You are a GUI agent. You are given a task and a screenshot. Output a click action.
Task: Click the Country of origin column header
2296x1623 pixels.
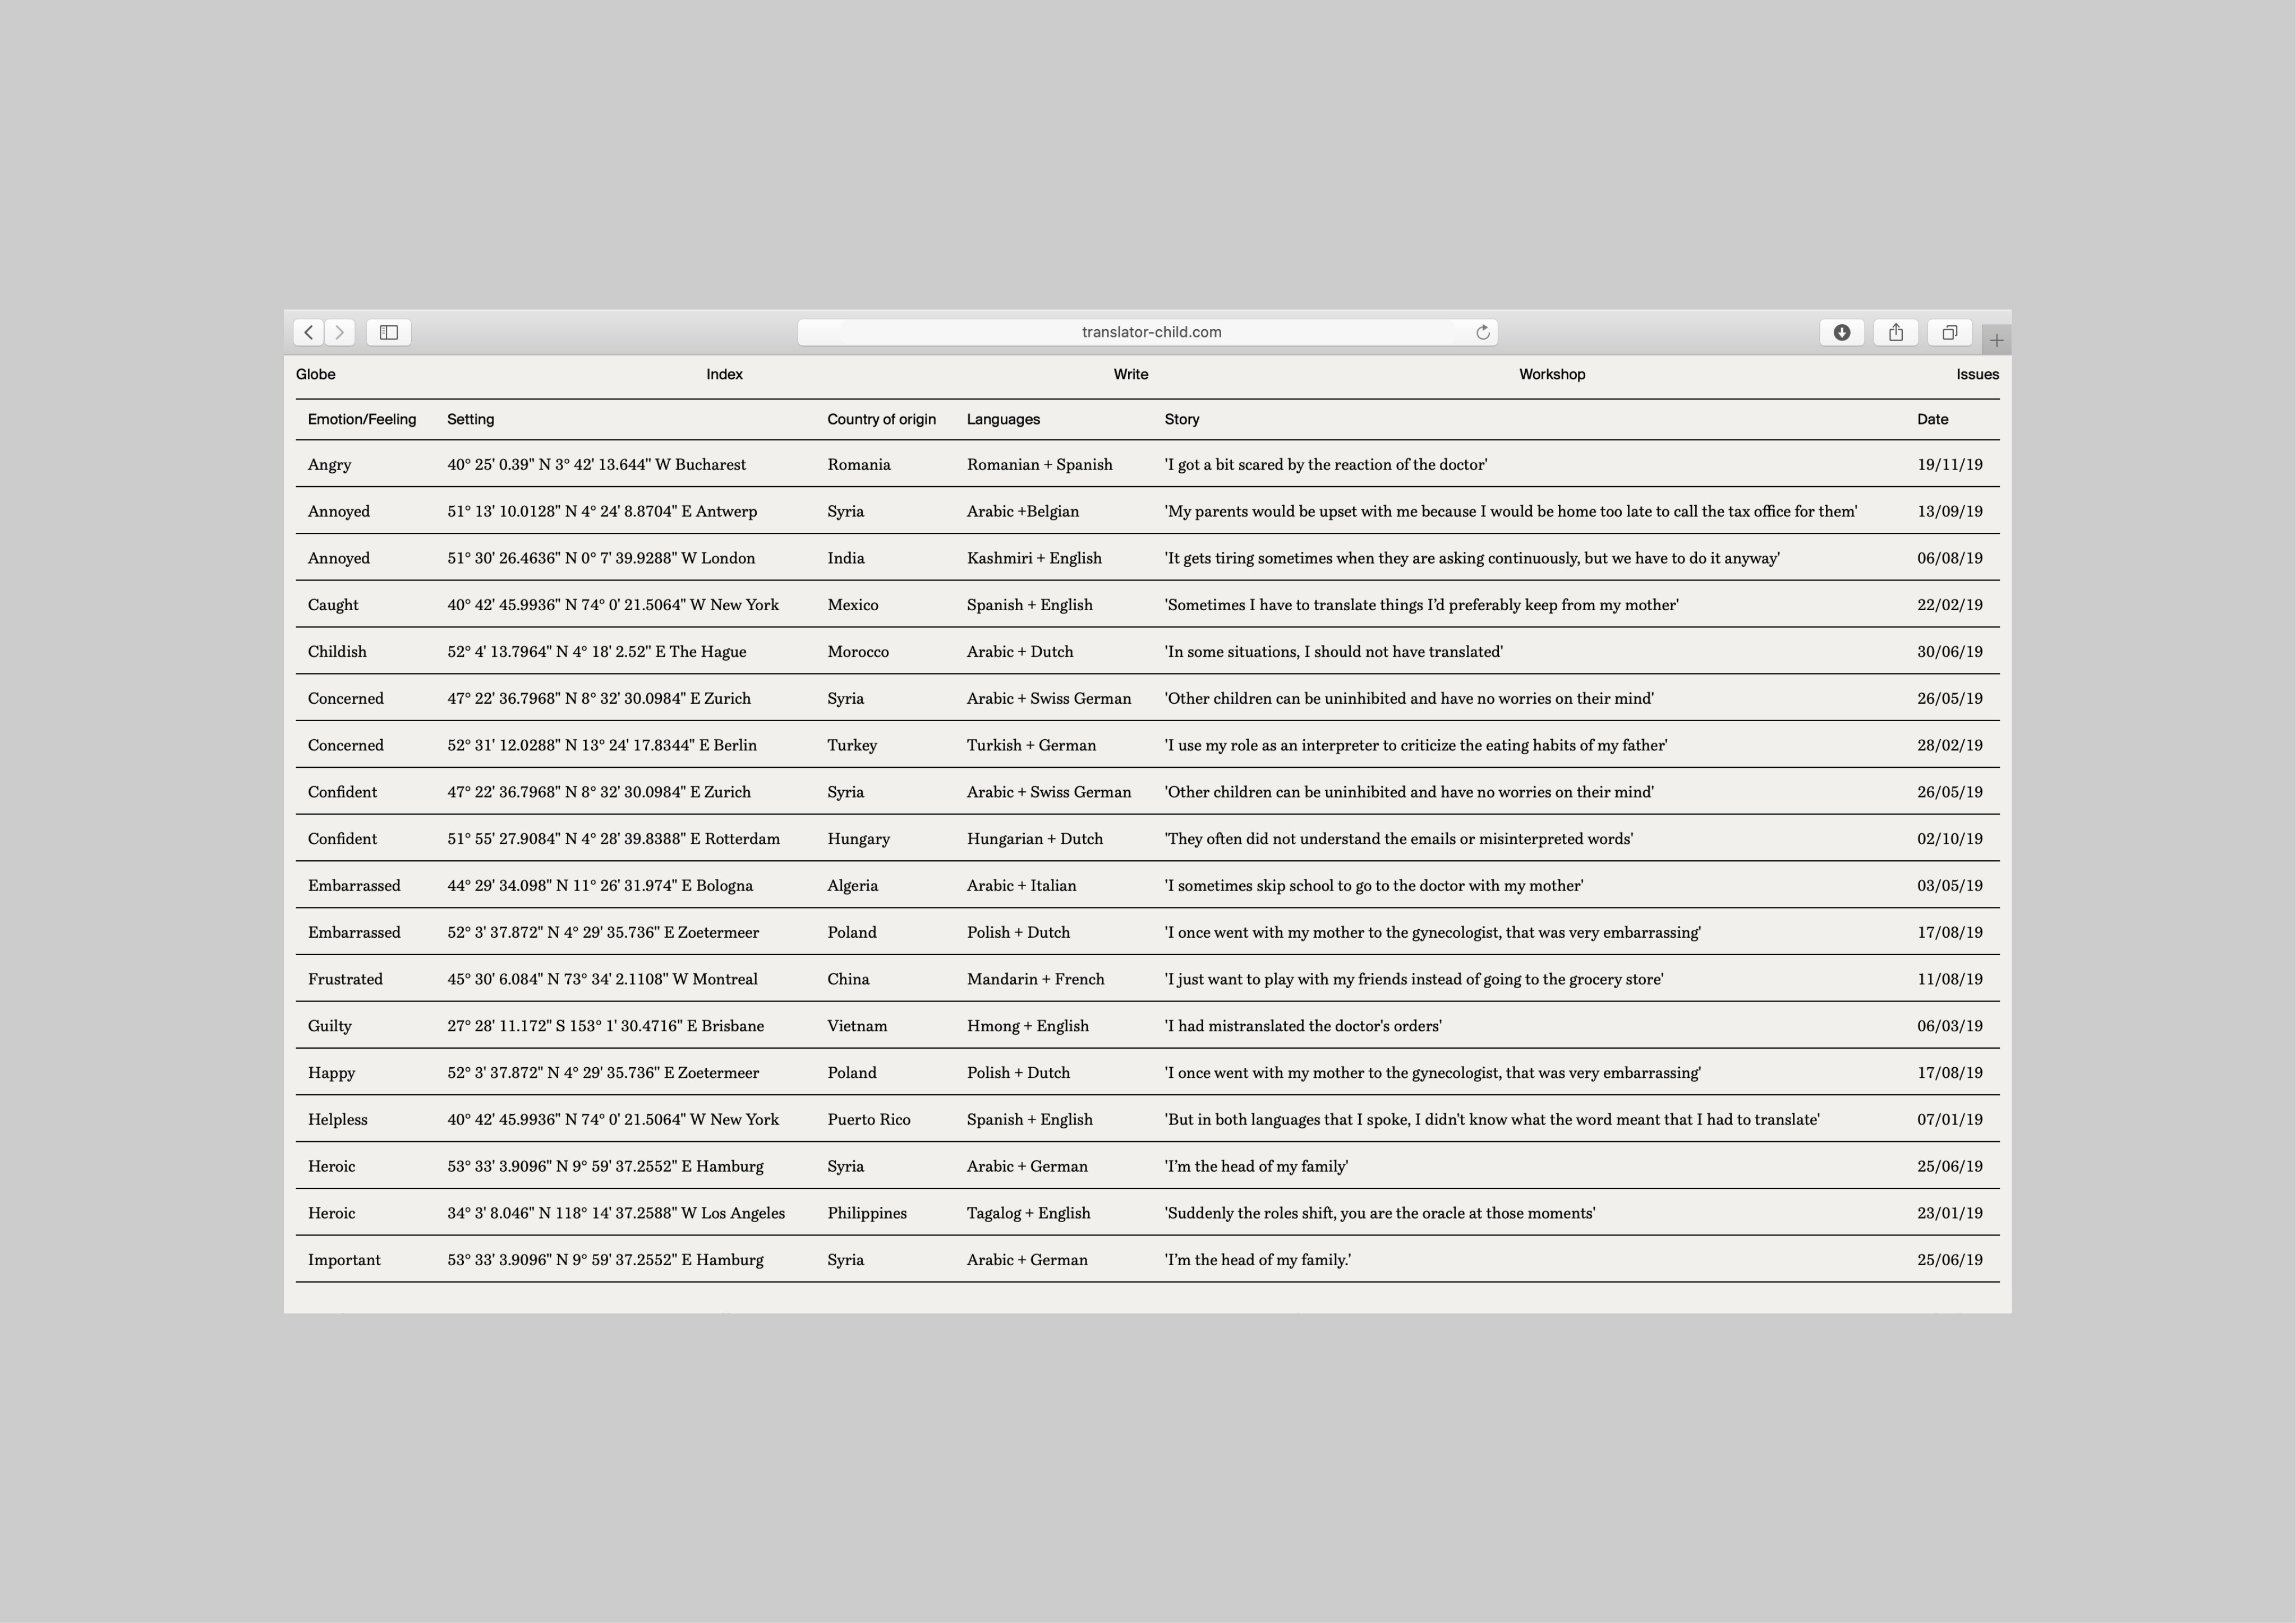[881, 419]
